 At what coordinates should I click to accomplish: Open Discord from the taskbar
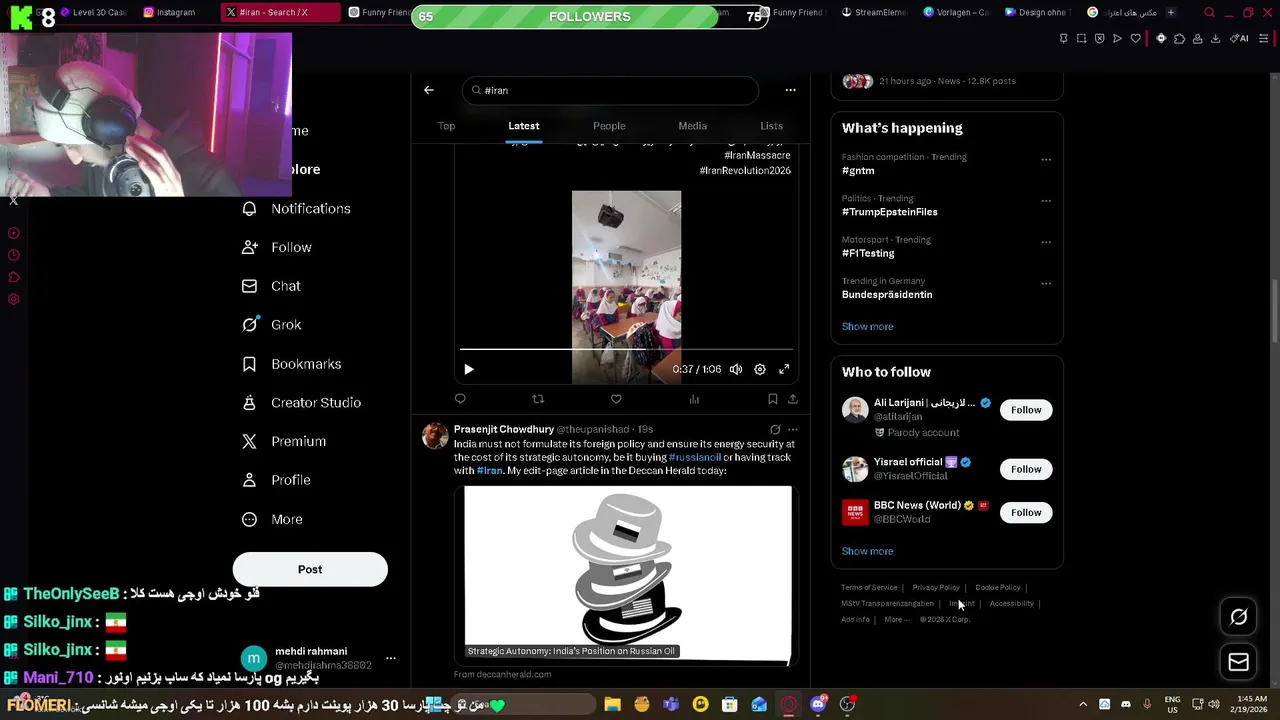point(818,704)
